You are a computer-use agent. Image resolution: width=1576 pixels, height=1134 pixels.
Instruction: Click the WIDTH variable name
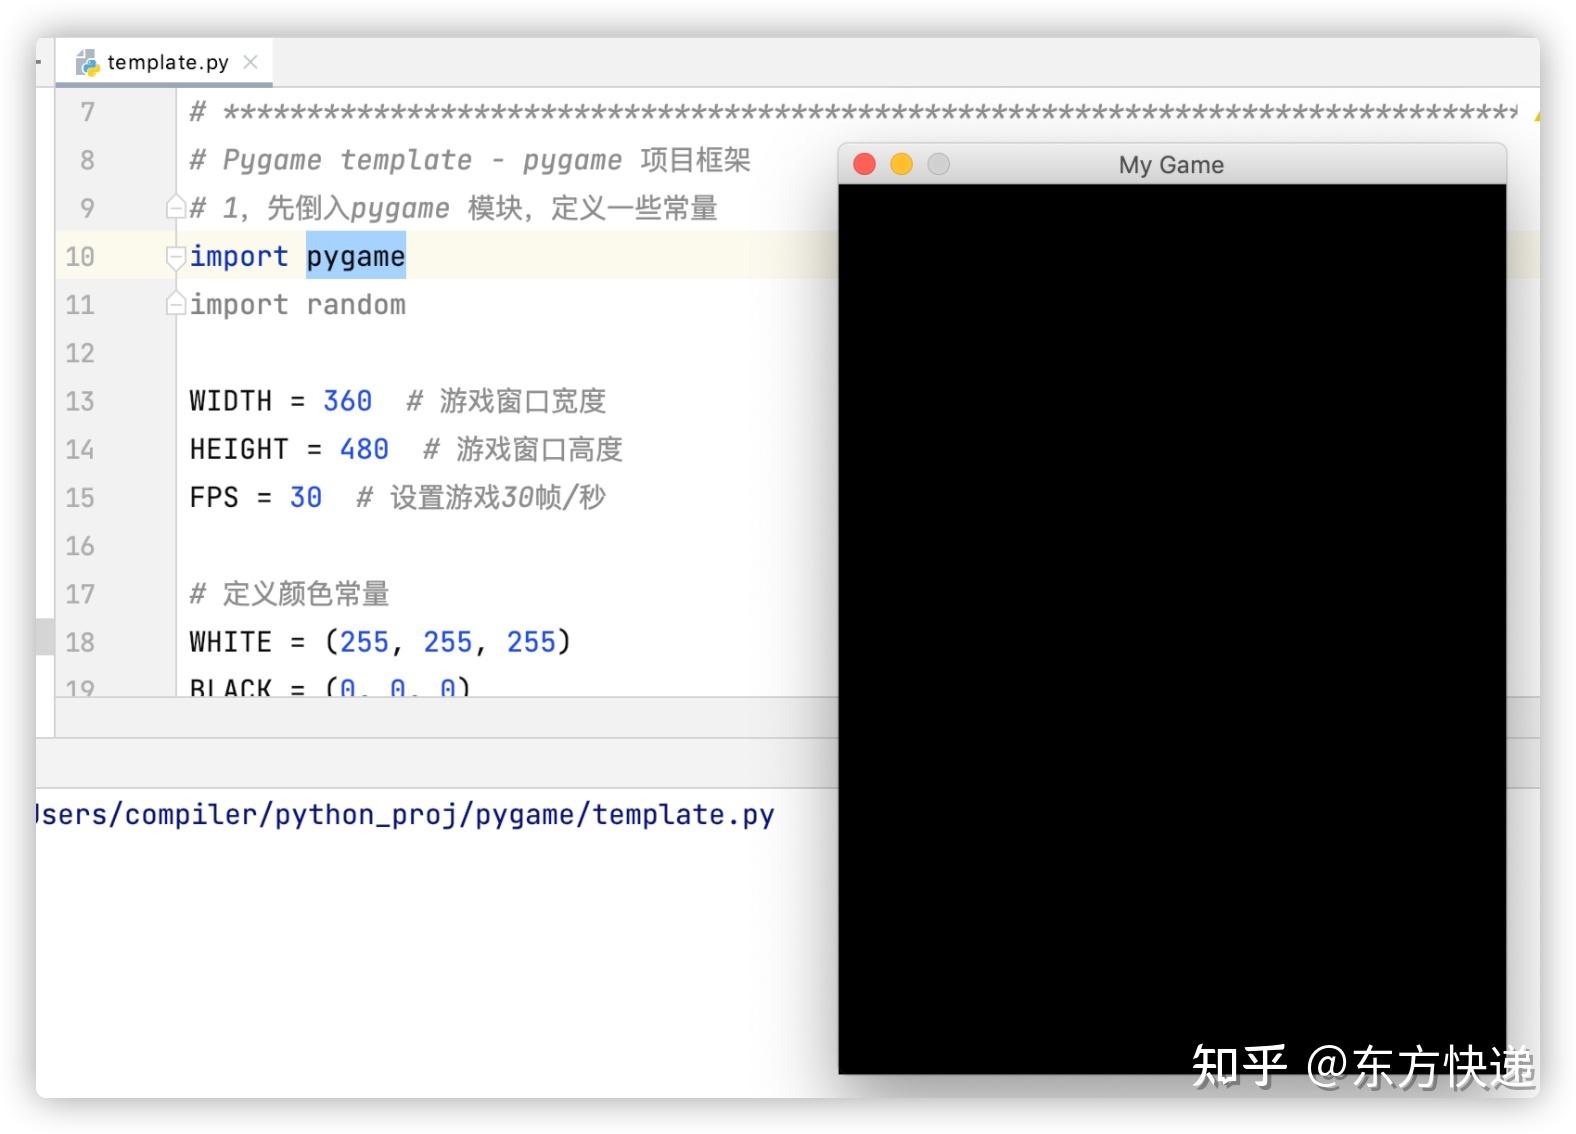click(x=231, y=401)
